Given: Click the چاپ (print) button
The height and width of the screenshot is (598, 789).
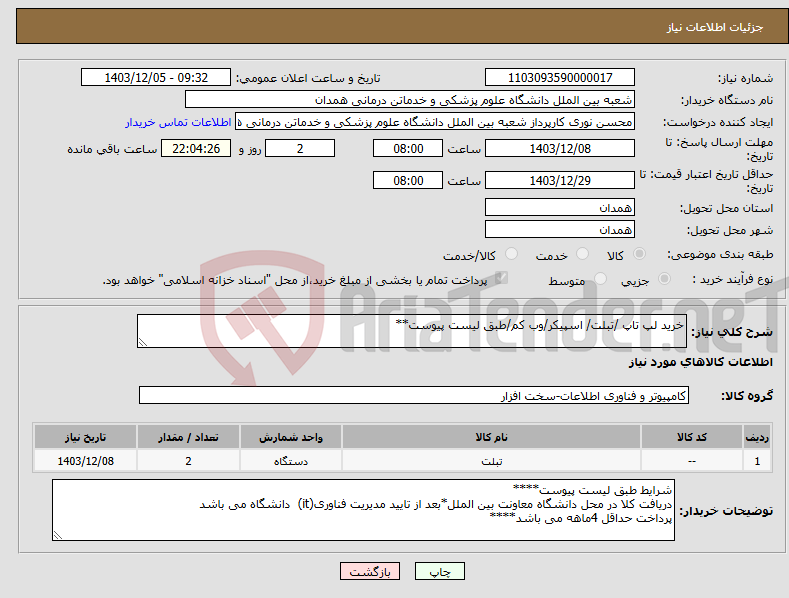Looking at the screenshot, I should coord(439,571).
